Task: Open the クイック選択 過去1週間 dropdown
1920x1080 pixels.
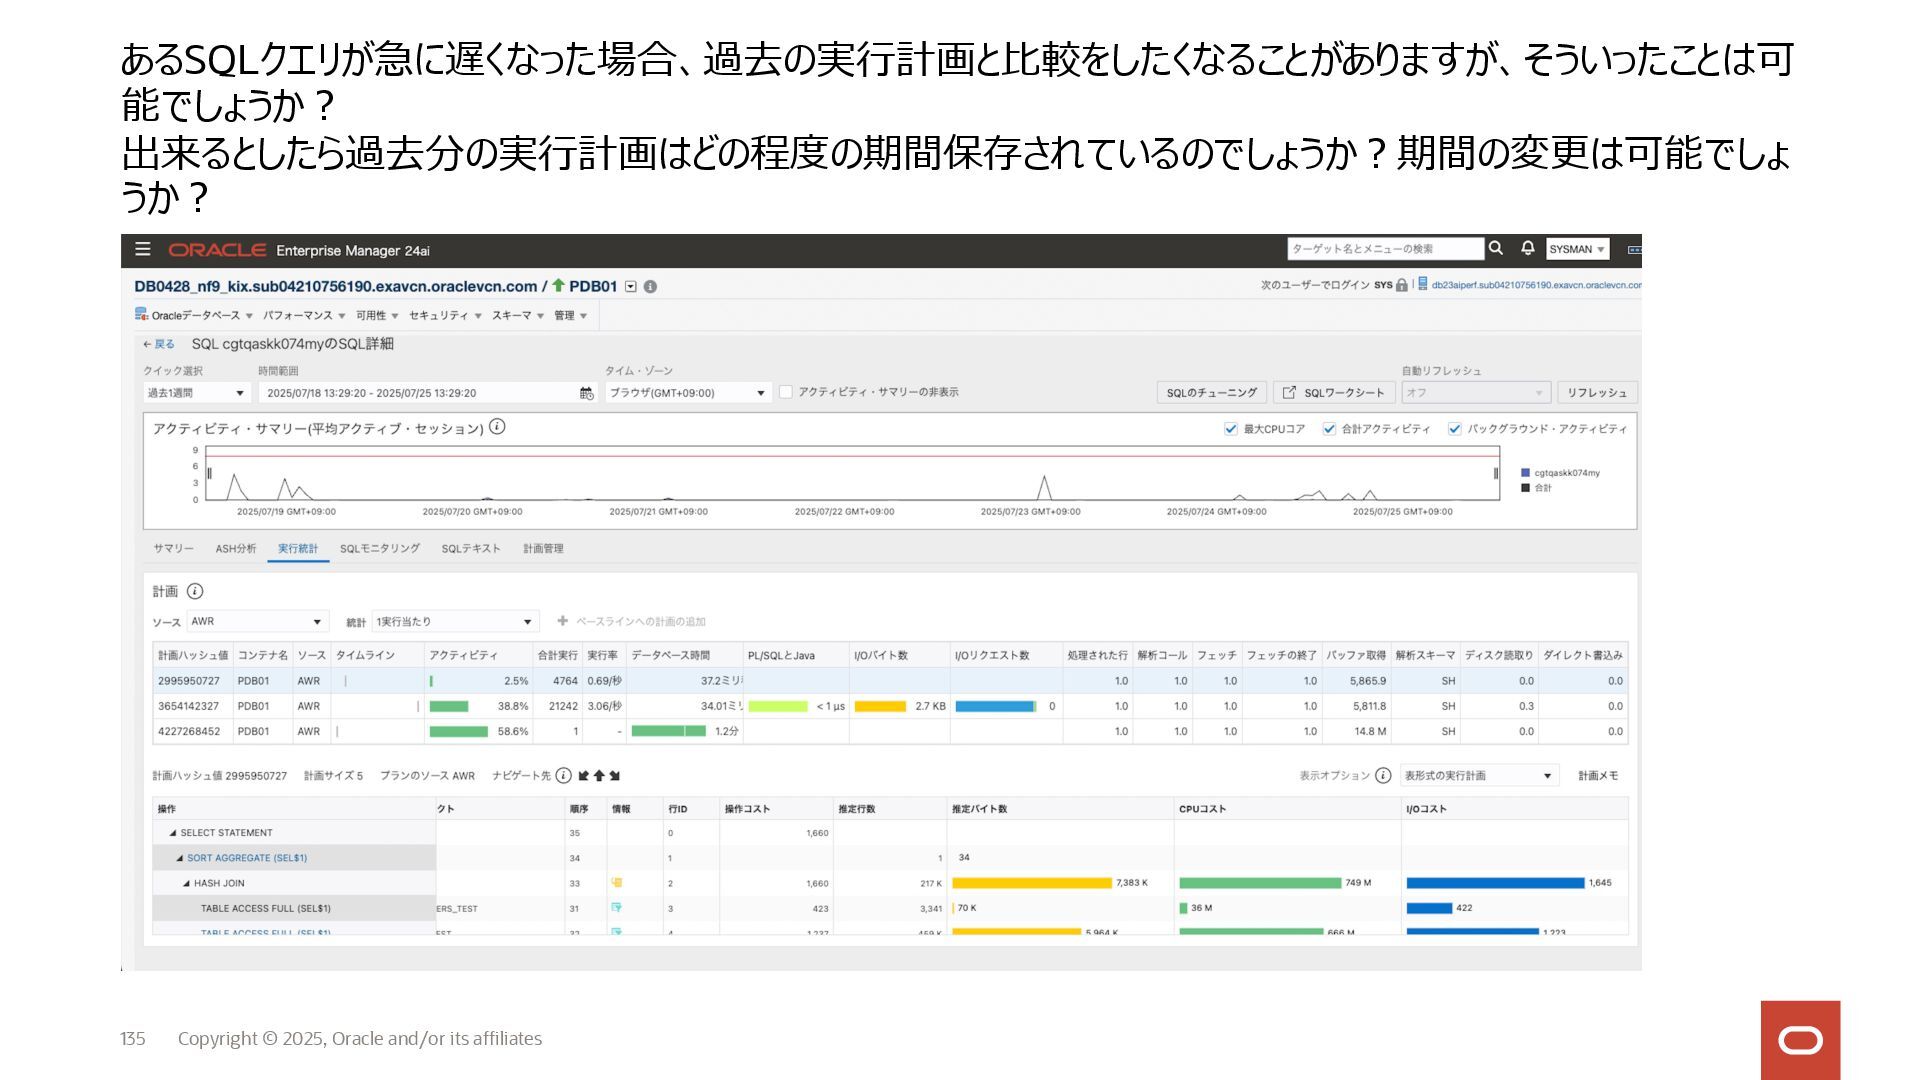Action: [x=196, y=393]
